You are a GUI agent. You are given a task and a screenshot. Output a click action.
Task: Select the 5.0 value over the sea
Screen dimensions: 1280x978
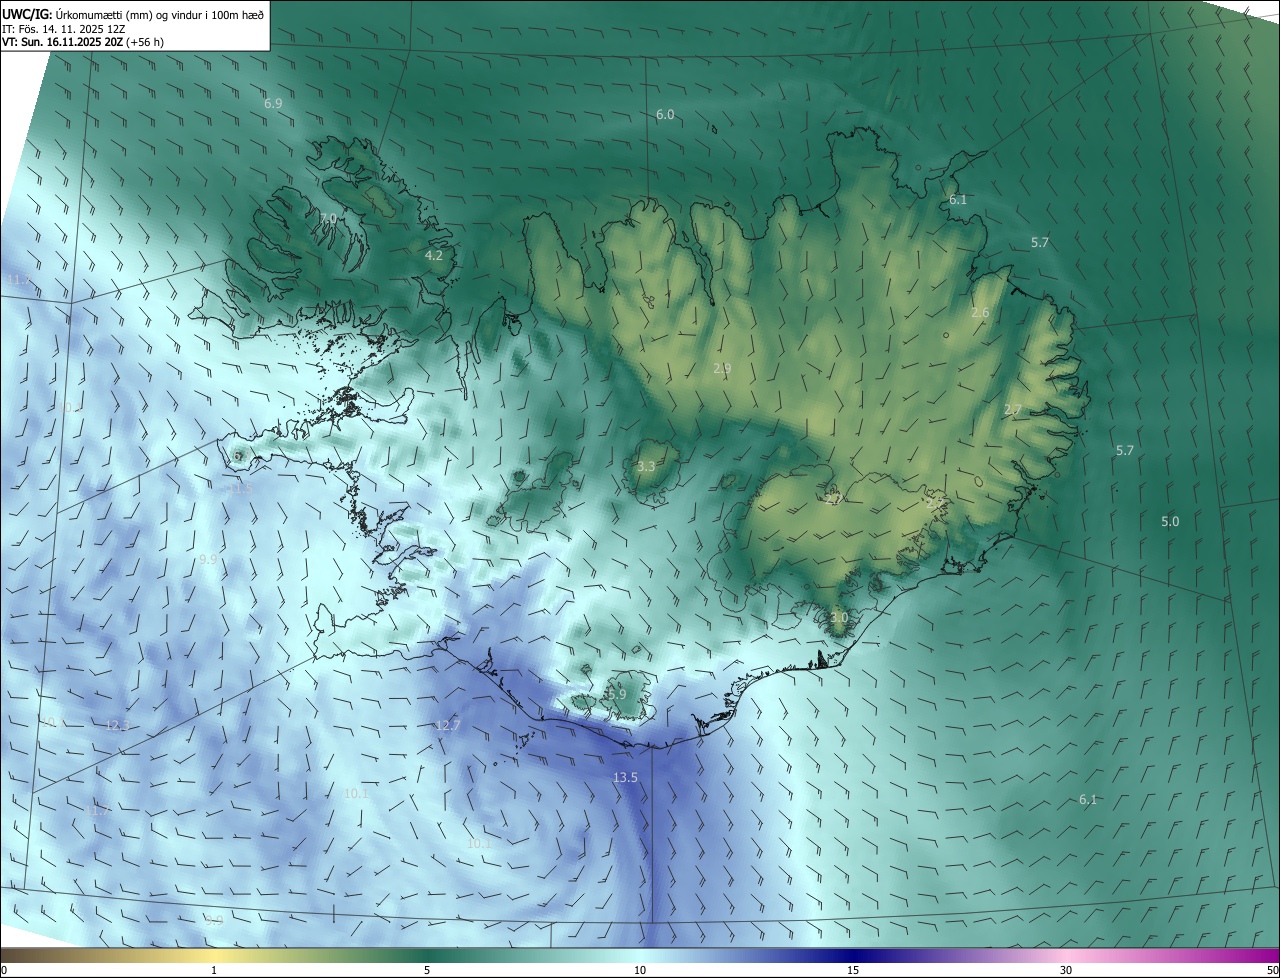click(1170, 522)
